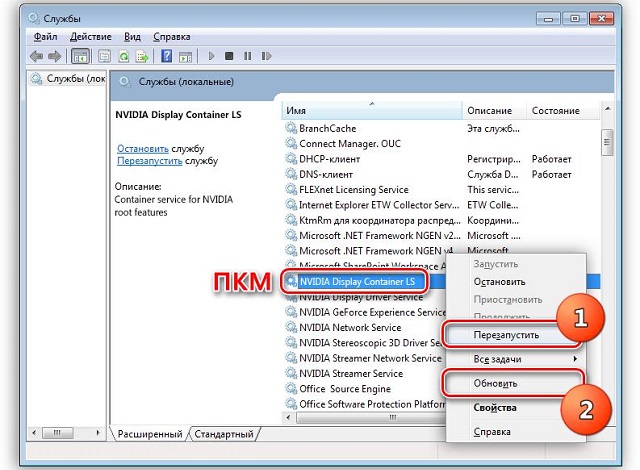Click the gear icon beside DNS-клиент

(x=291, y=174)
